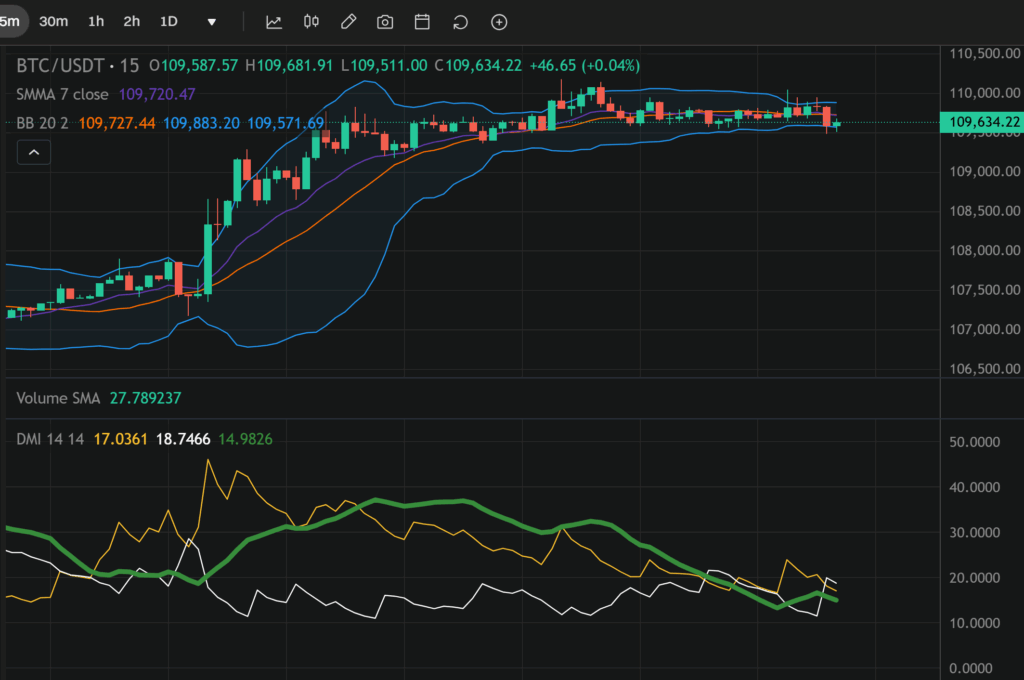The width and height of the screenshot is (1024, 680).
Task: Switch to the 30m timeframe
Action: pos(54,22)
